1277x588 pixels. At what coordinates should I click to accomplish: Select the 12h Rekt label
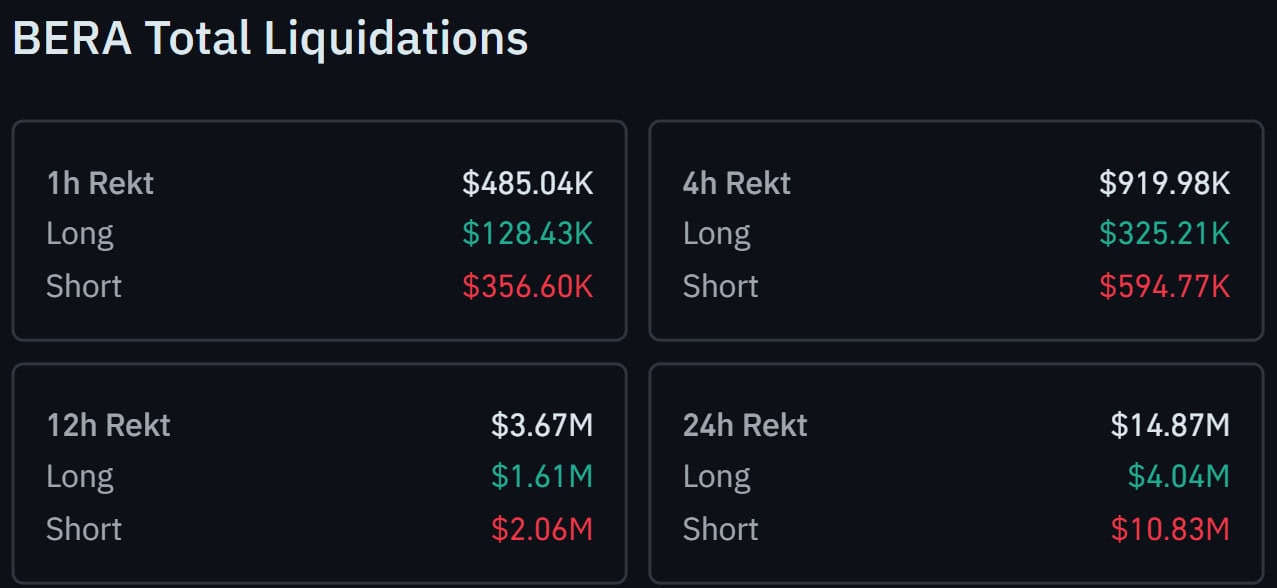pyautogui.click(x=108, y=425)
